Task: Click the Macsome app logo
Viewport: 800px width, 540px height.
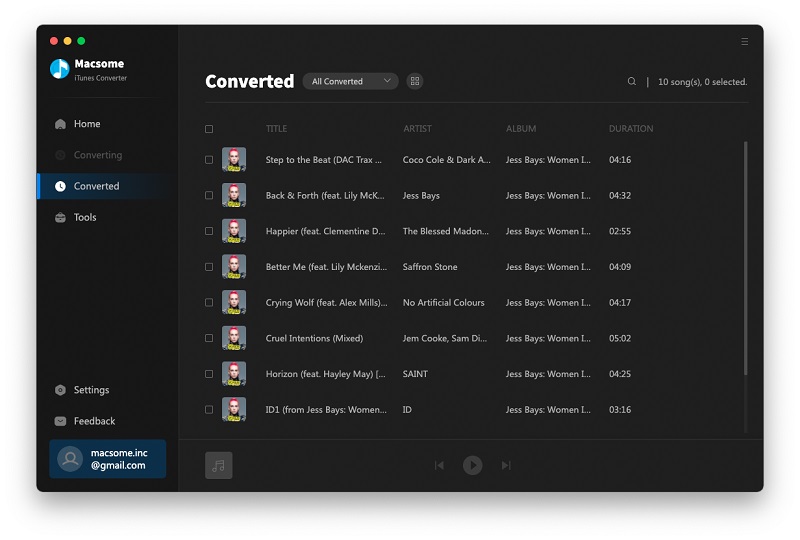Action: click(60, 69)
